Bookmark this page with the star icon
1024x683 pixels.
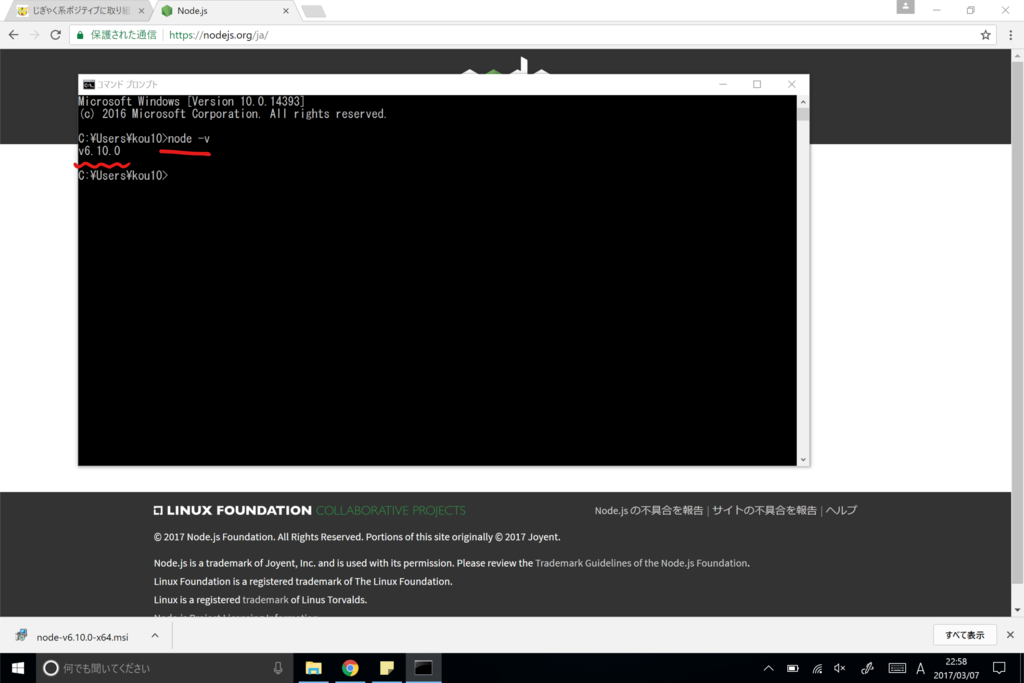(985, 35)
